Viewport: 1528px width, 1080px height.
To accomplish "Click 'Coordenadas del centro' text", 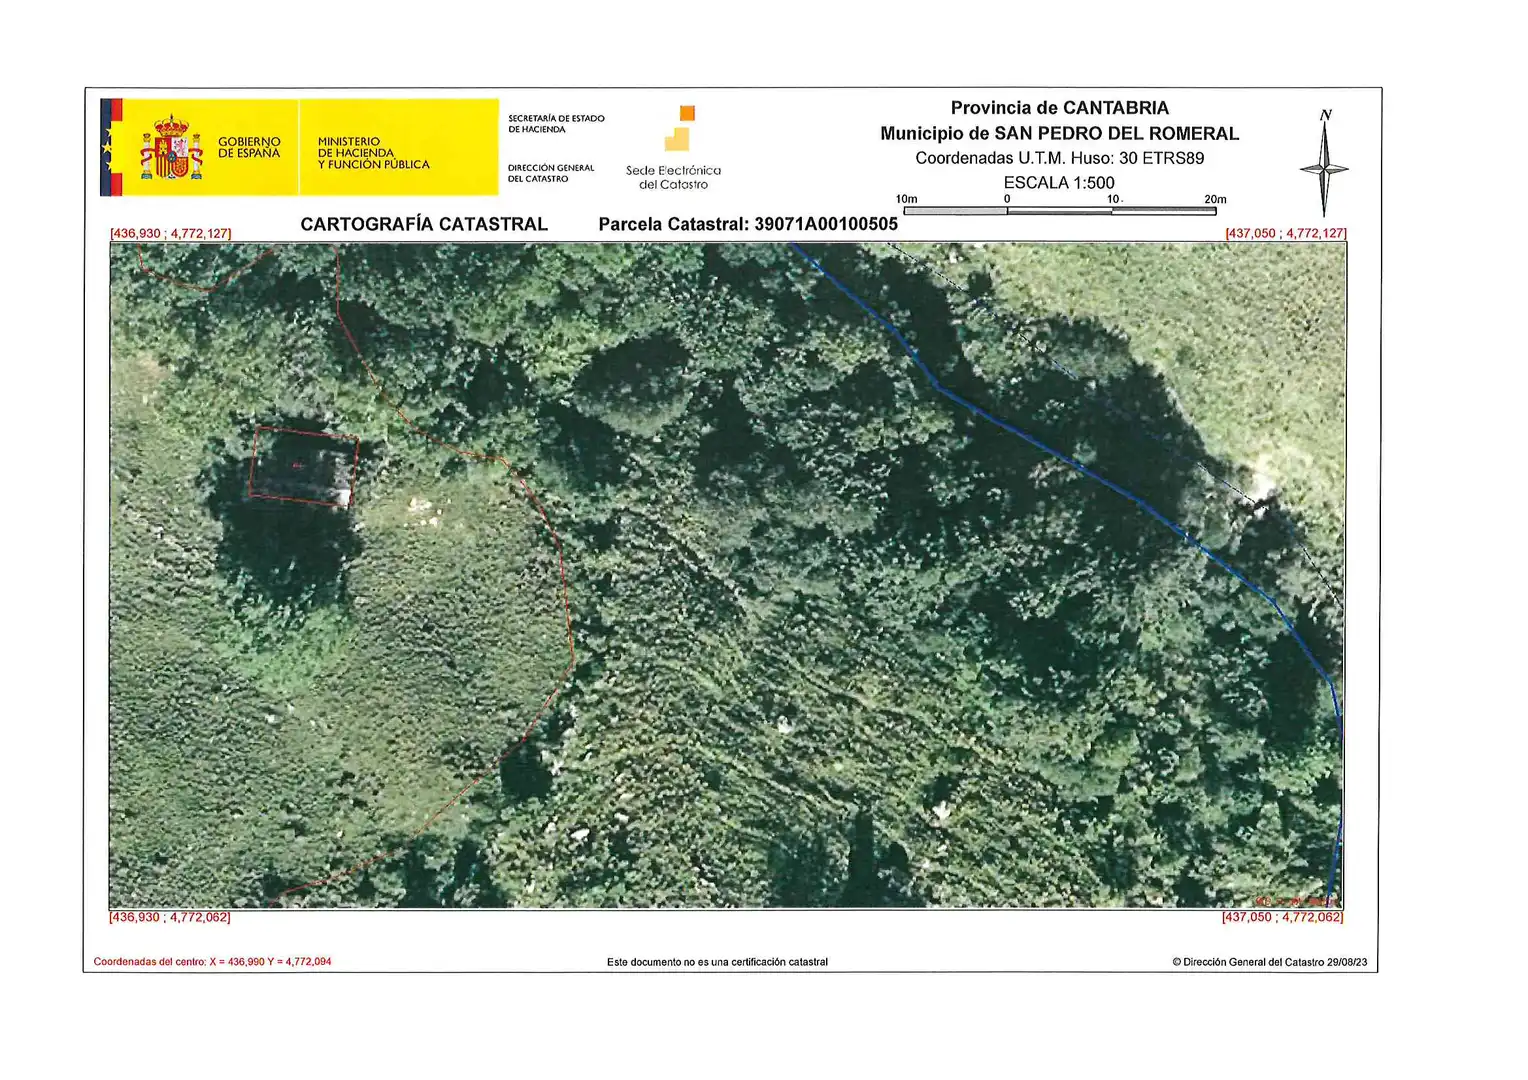I will [x=212, y=962].
